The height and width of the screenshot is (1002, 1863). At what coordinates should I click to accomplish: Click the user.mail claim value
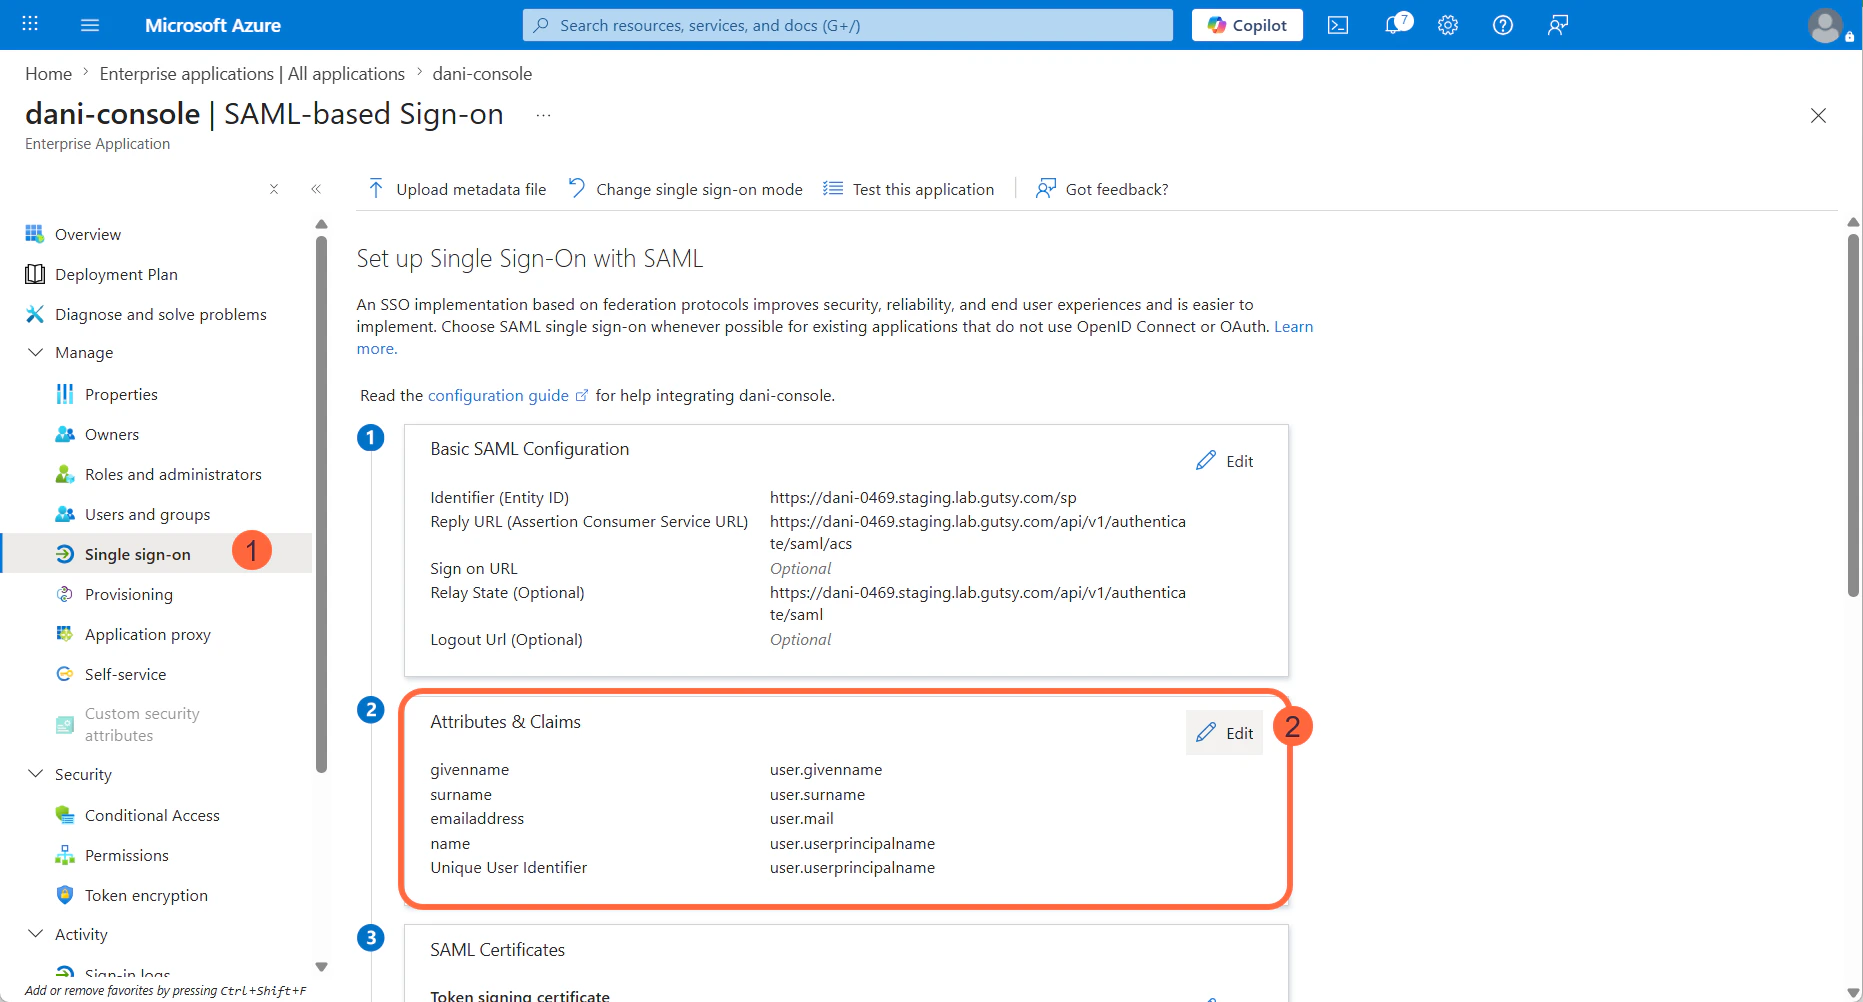[802, 819]
